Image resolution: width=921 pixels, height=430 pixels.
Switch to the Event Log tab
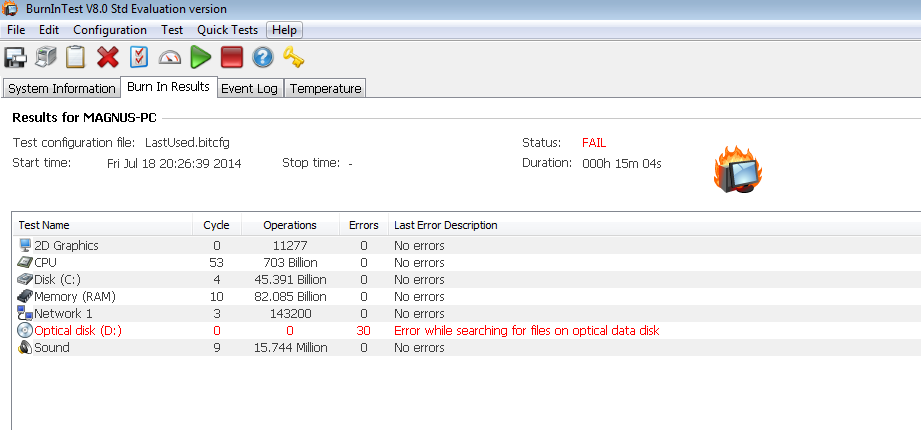[249, 89]
